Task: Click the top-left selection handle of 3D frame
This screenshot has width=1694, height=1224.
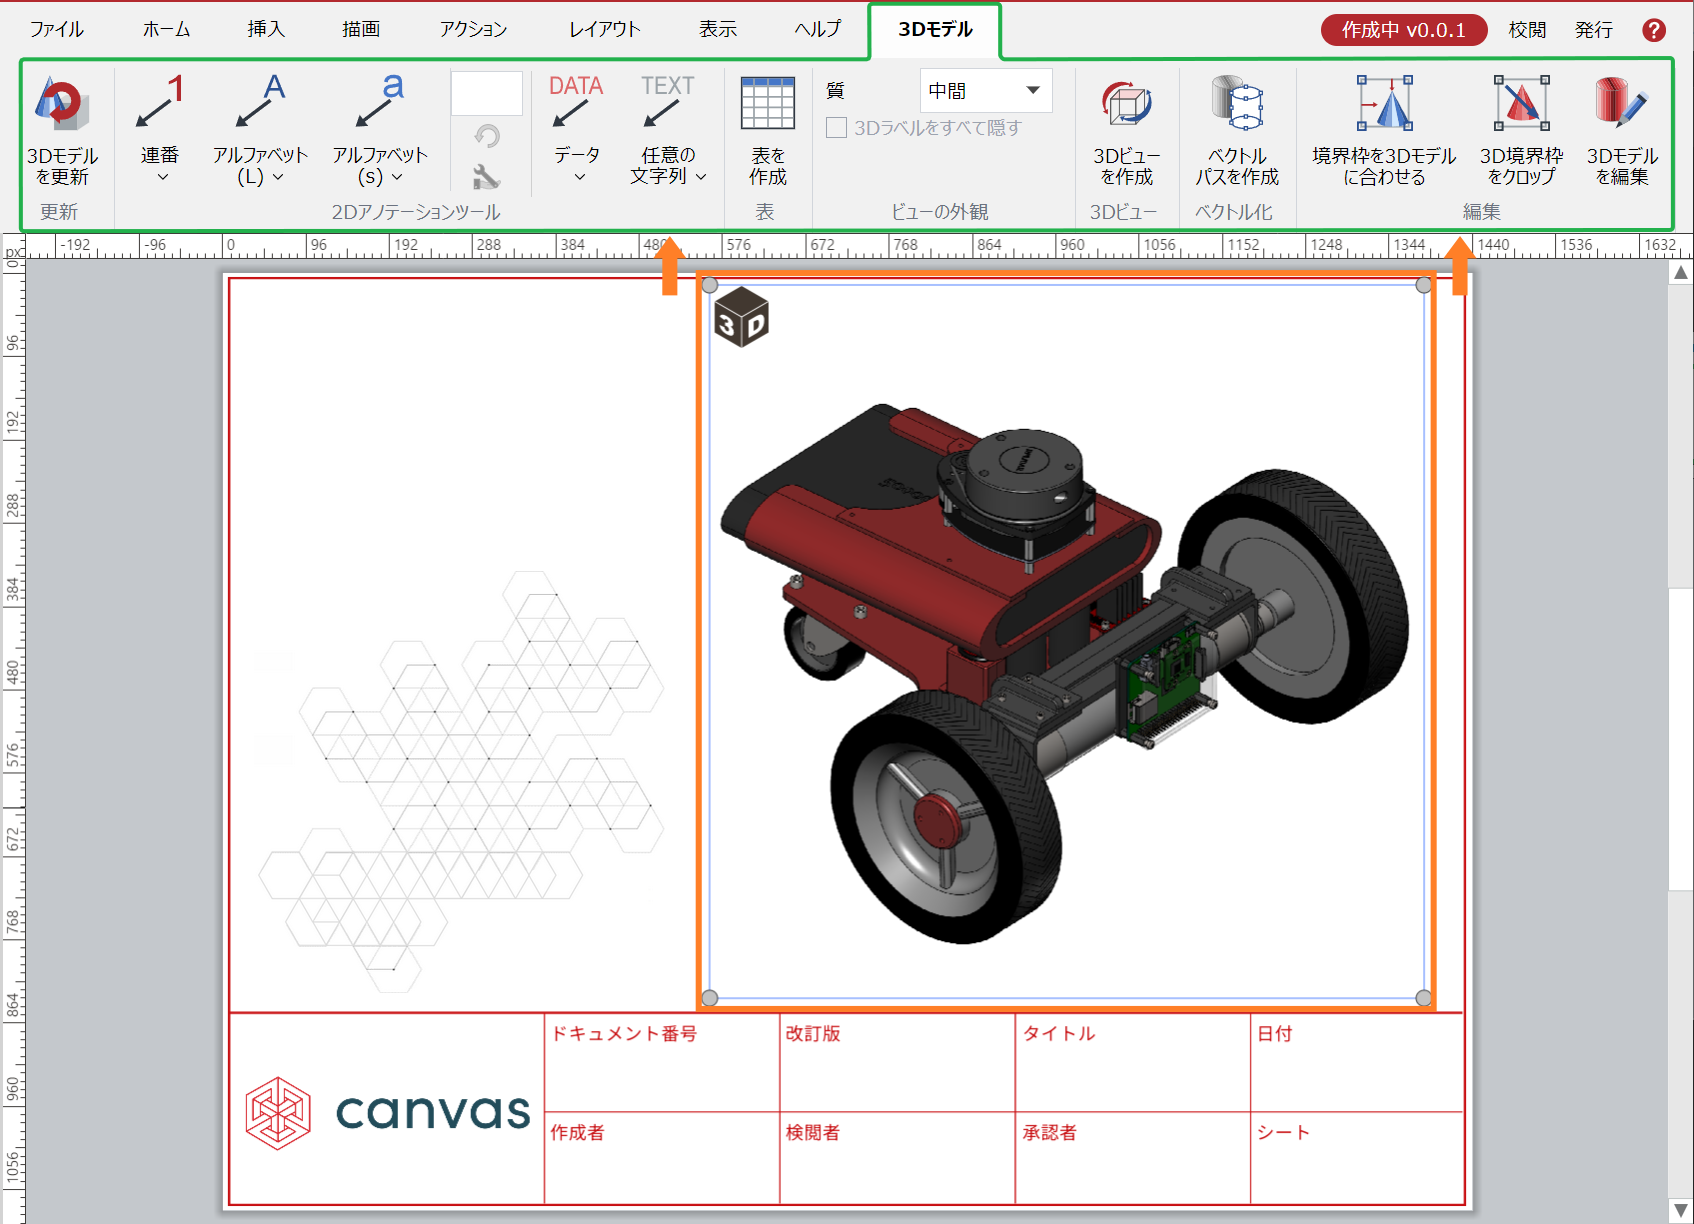Action: (710, 286)
